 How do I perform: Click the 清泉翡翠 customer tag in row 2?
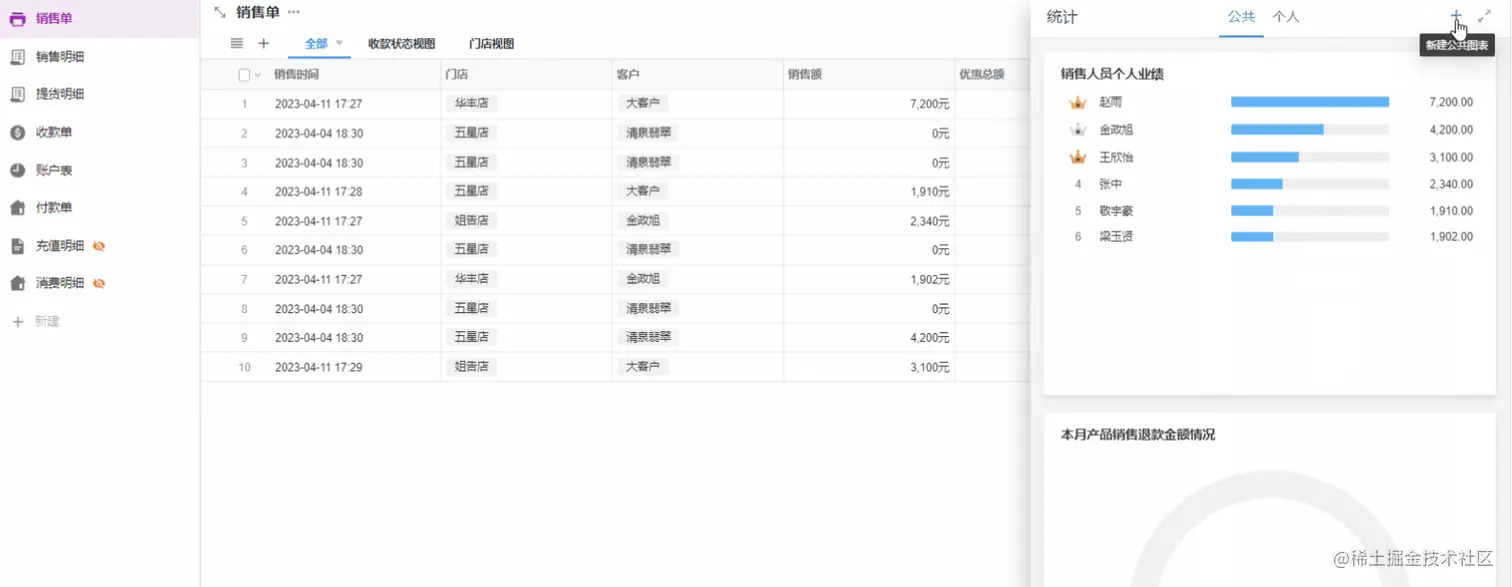pyautogui.click(x=648, y=133)
